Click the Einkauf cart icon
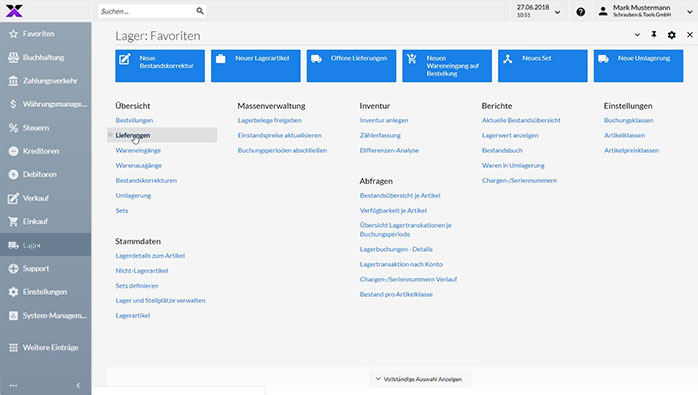 tap(13, 221)
